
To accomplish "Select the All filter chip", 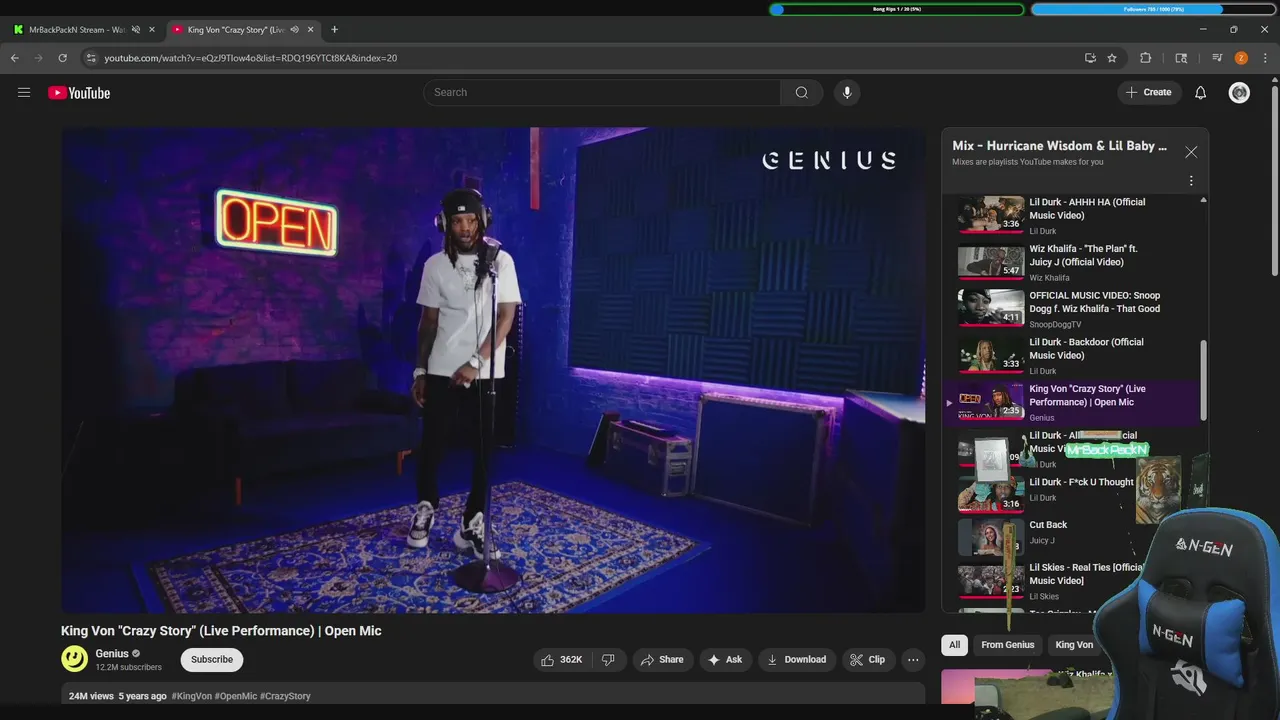I will click(x=954, y=645).
